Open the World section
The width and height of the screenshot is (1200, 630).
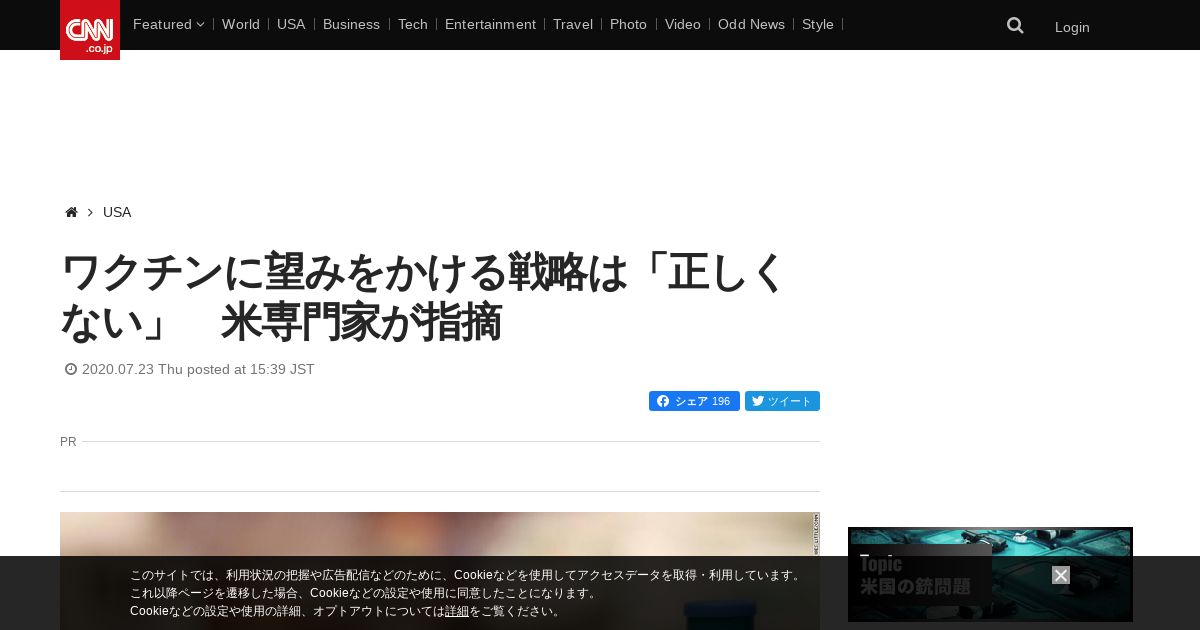coord(241,24)
